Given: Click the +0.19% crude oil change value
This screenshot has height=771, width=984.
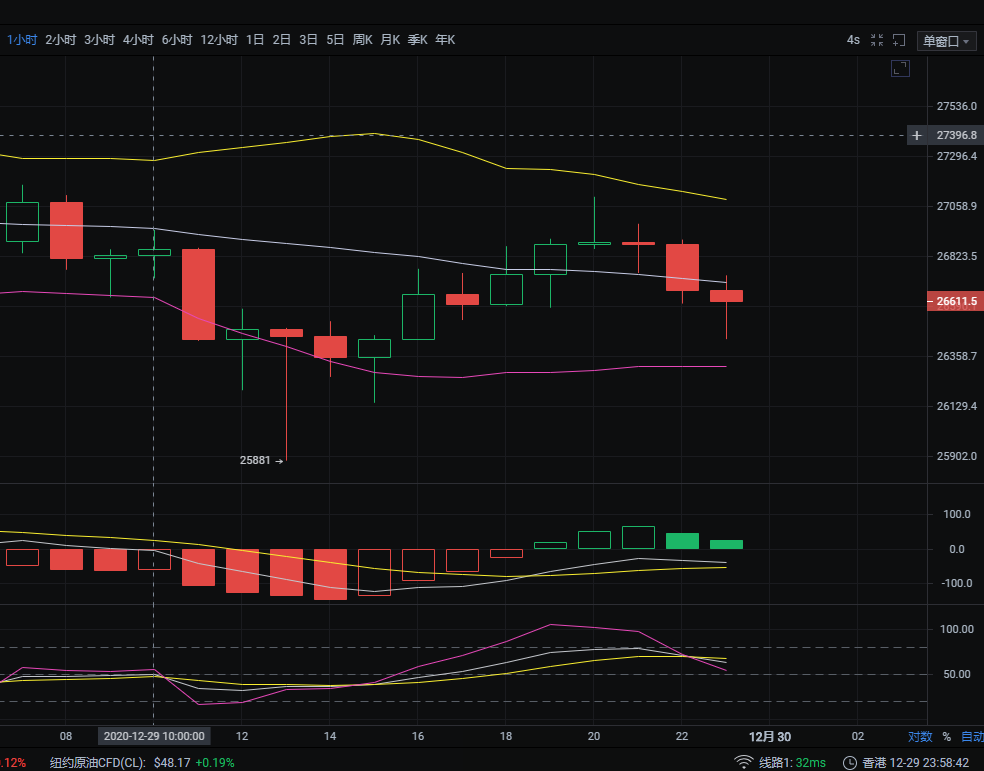Looking at the screenshot, I should pyautogui.click(x=215, y=763).
